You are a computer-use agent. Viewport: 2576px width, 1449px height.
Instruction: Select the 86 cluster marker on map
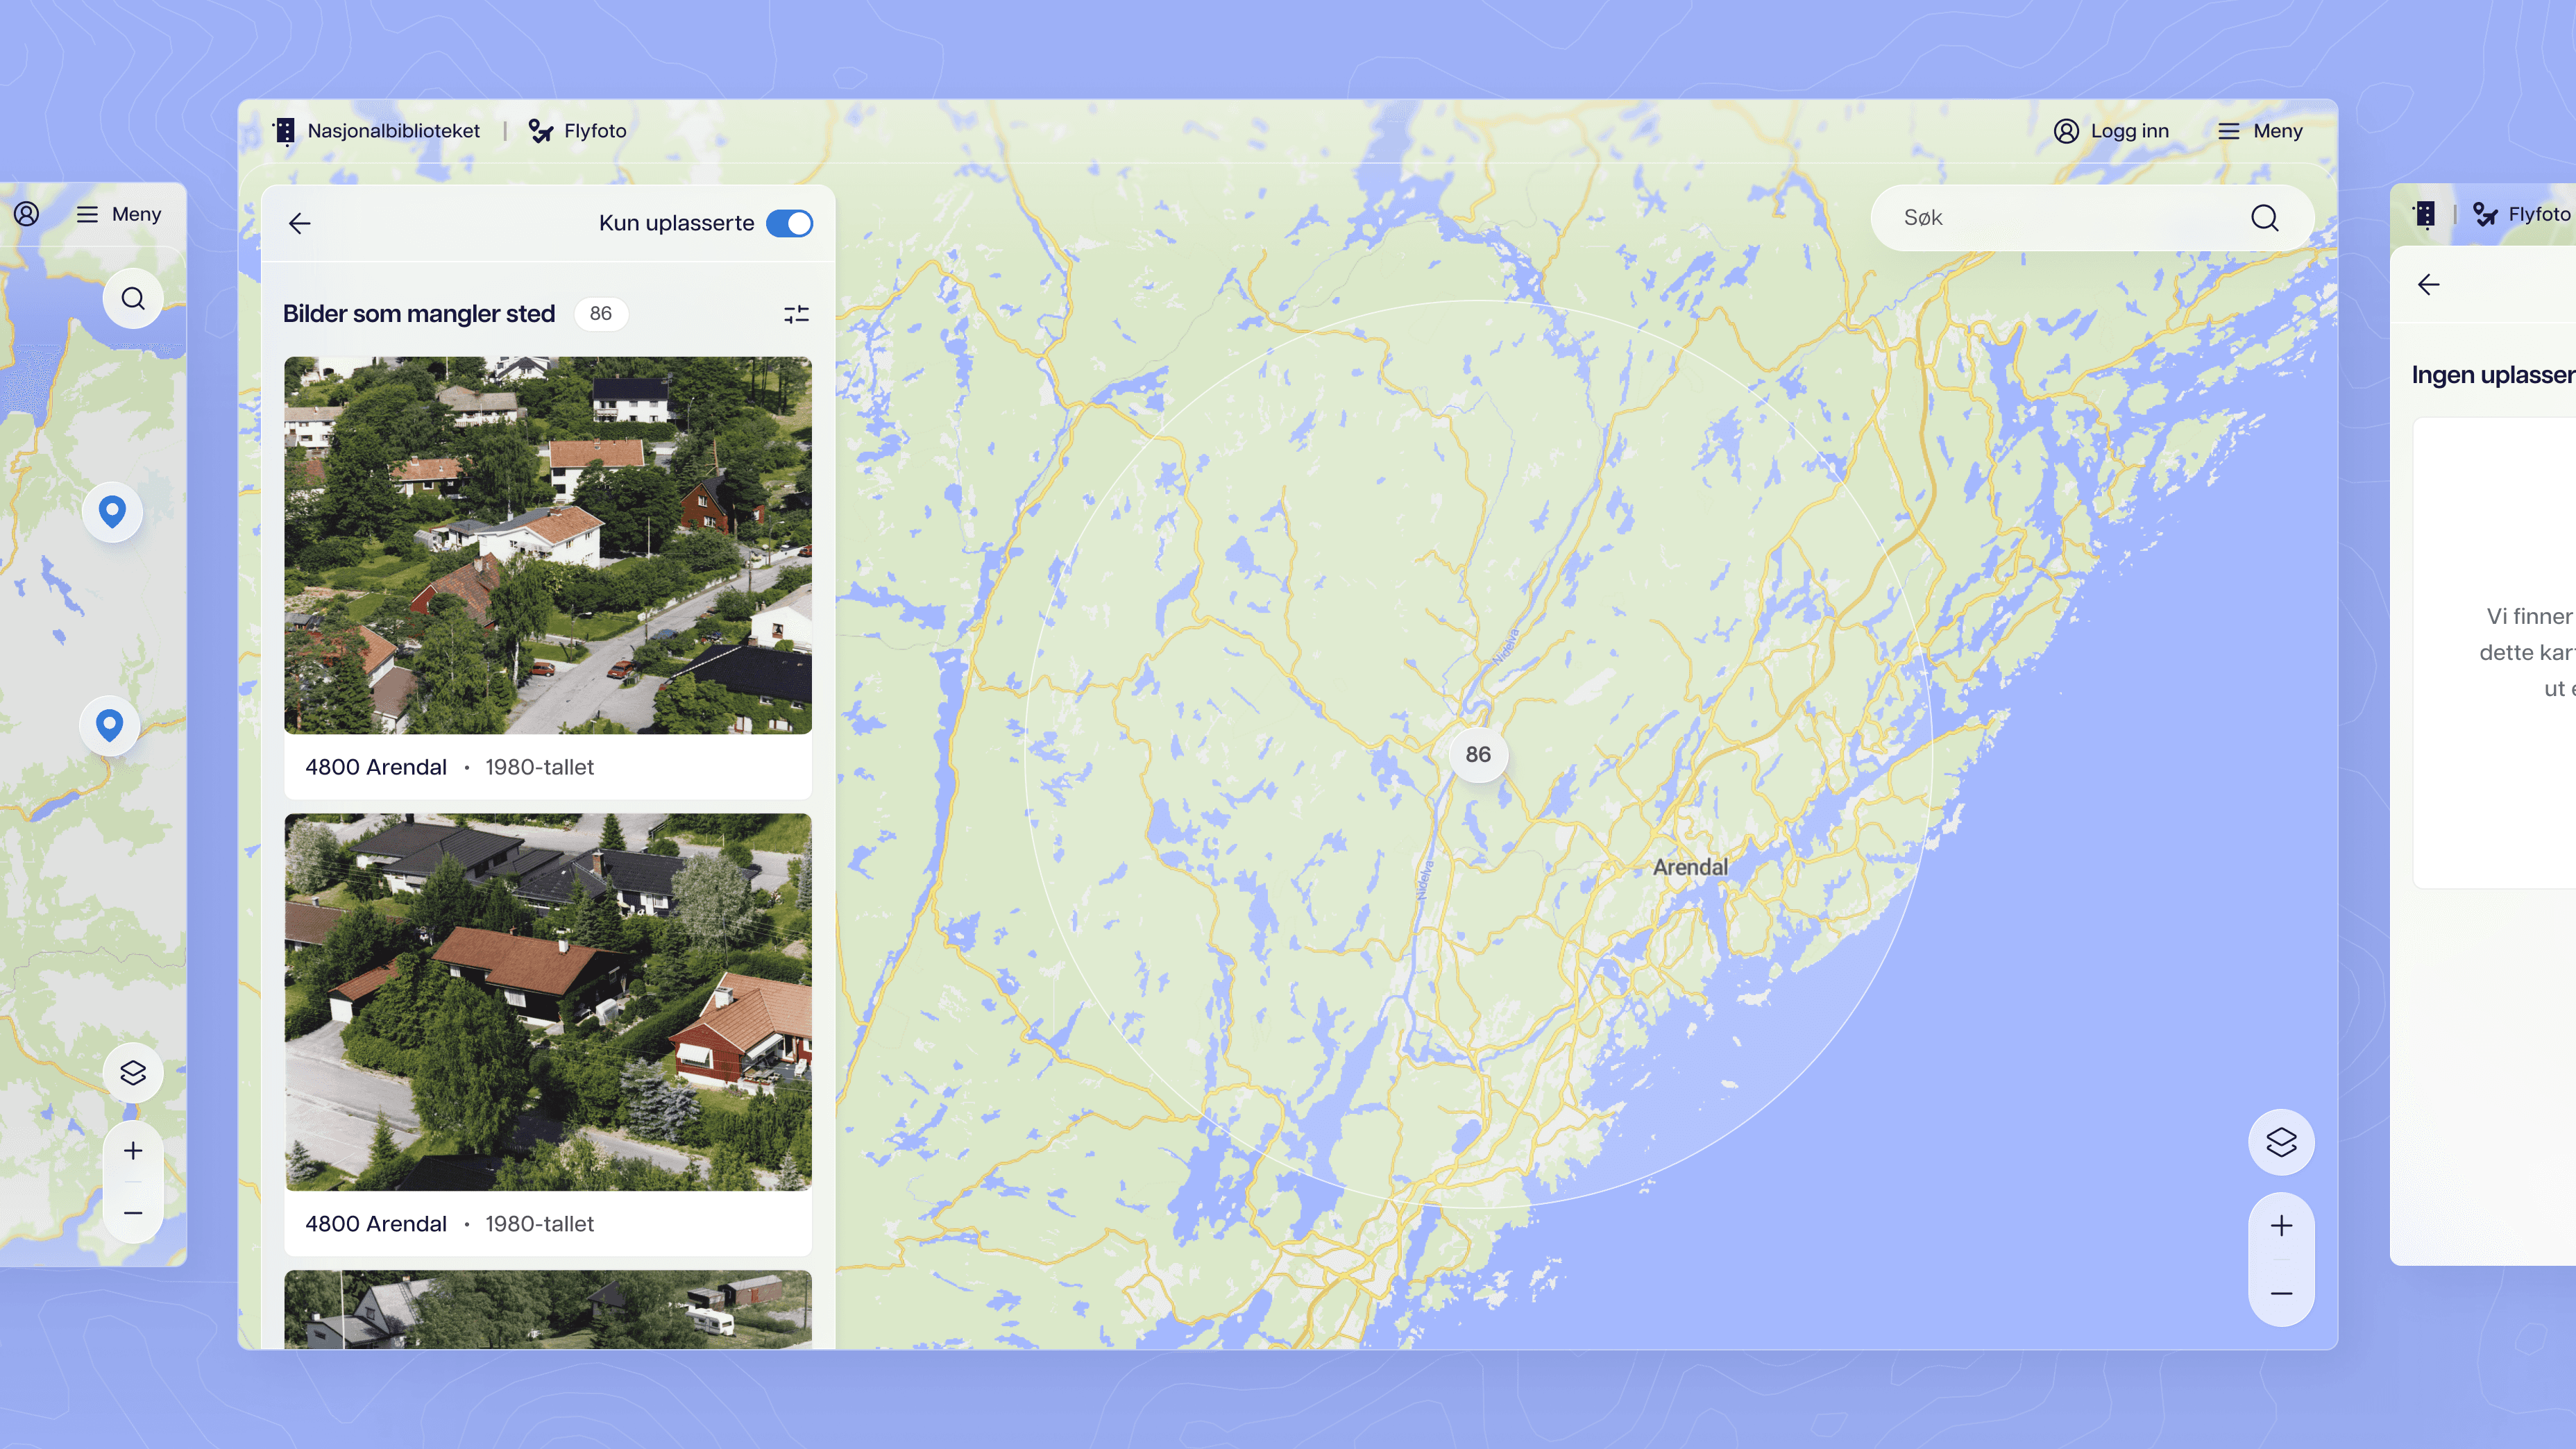(x=1478, y=754)
